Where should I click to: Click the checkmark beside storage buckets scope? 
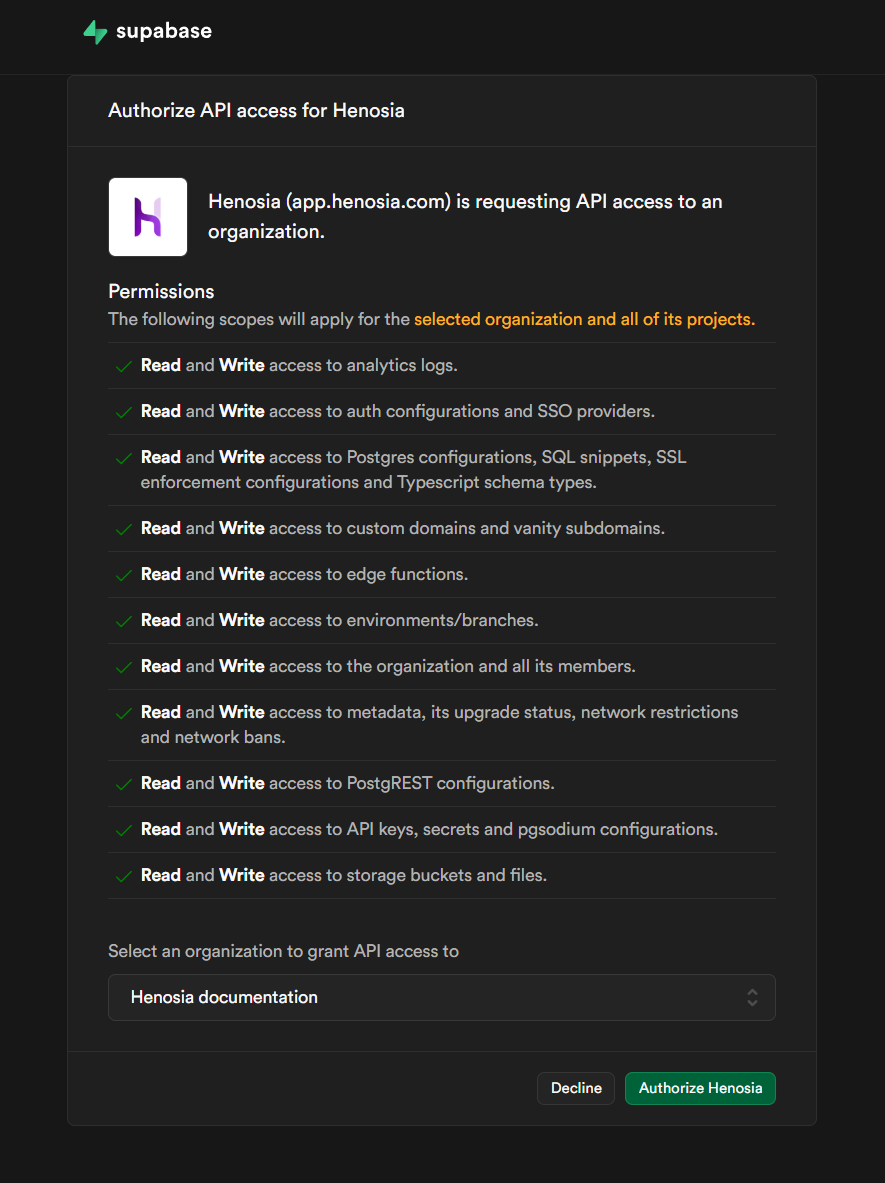(122, 874)
